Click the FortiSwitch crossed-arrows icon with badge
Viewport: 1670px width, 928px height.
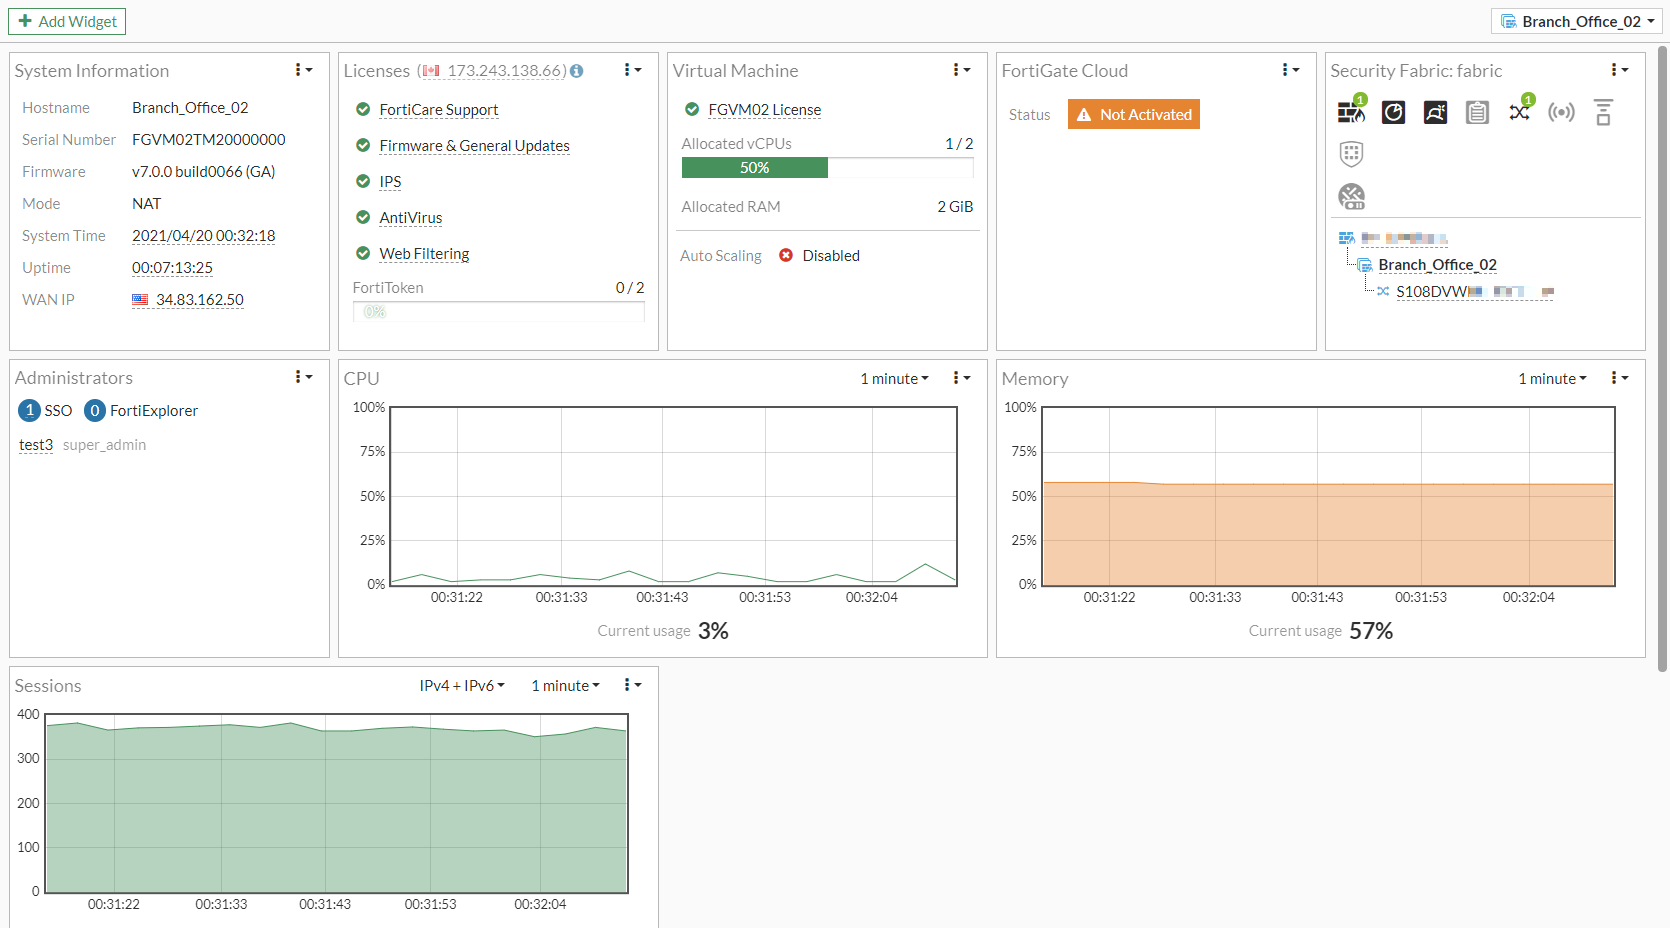coord(1519,112)
